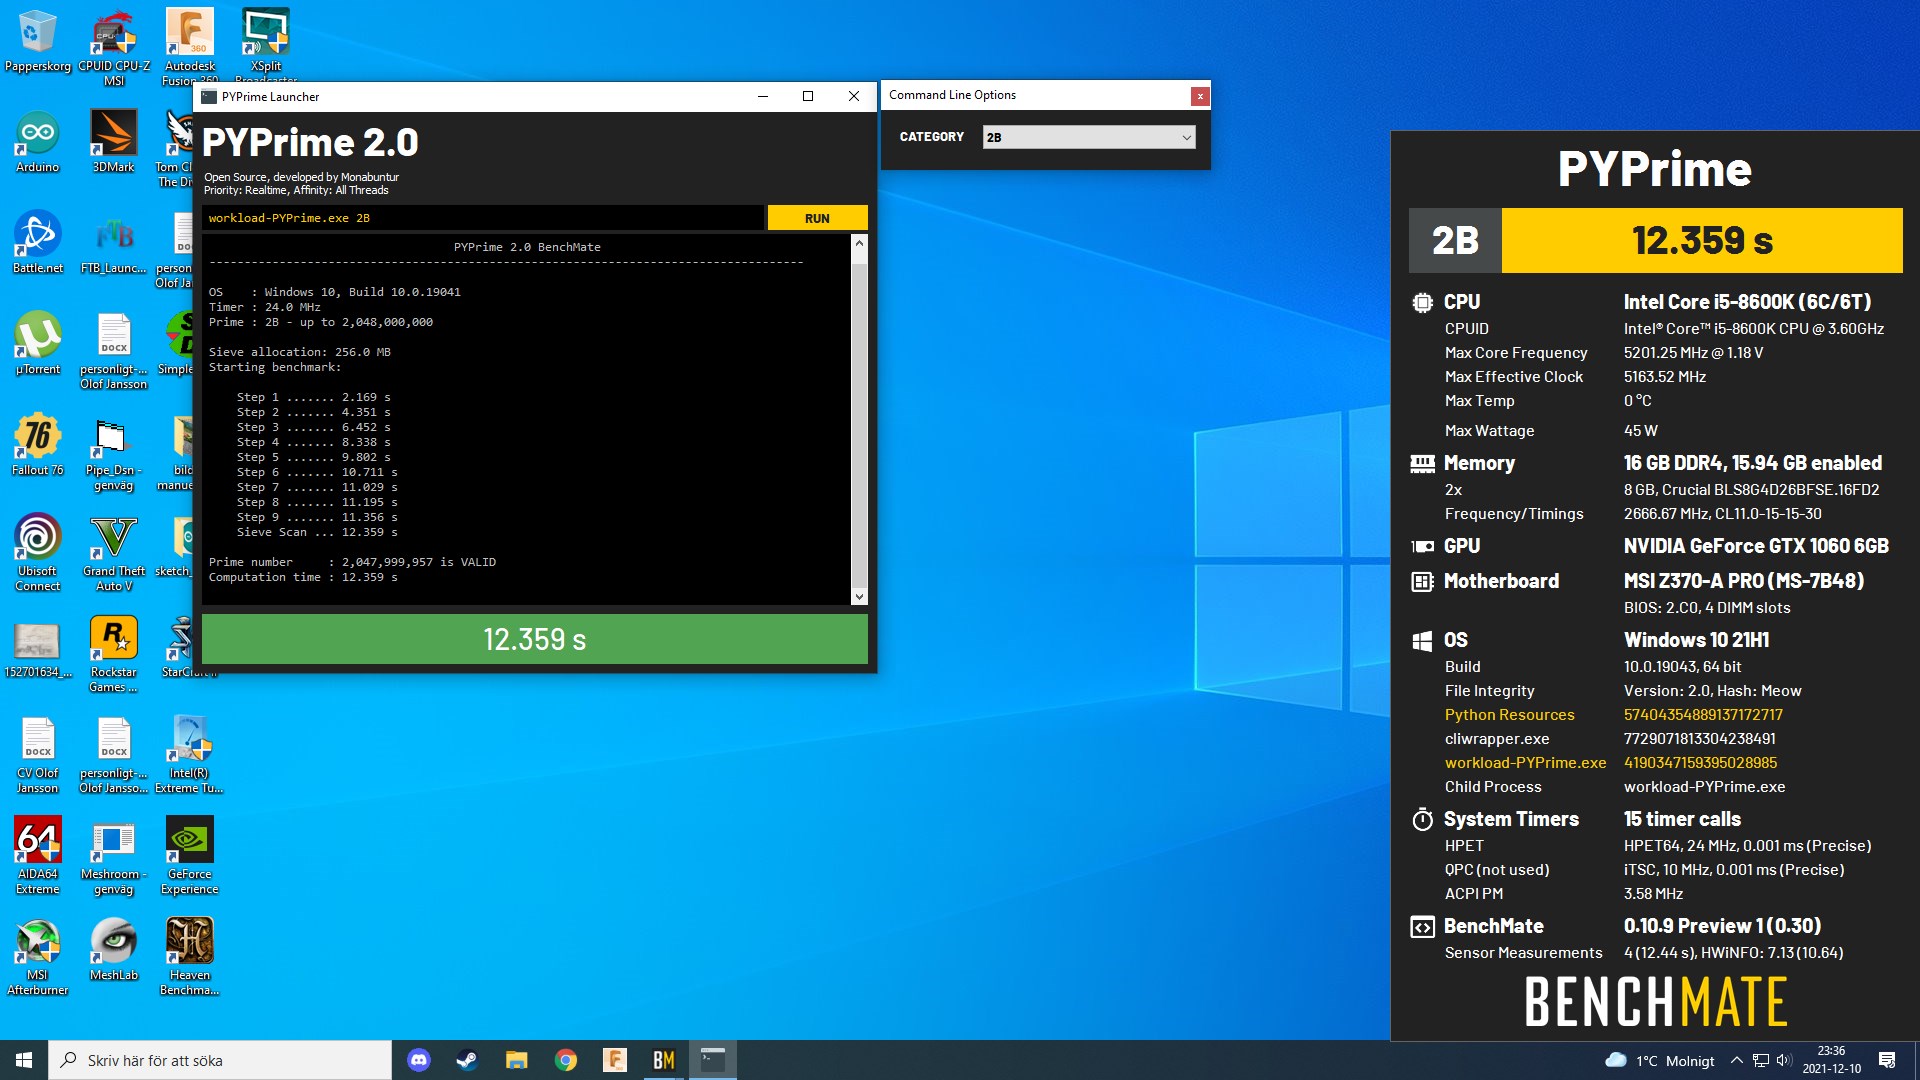Click Python Resources link in BenchMate panel

point(1509,715)
